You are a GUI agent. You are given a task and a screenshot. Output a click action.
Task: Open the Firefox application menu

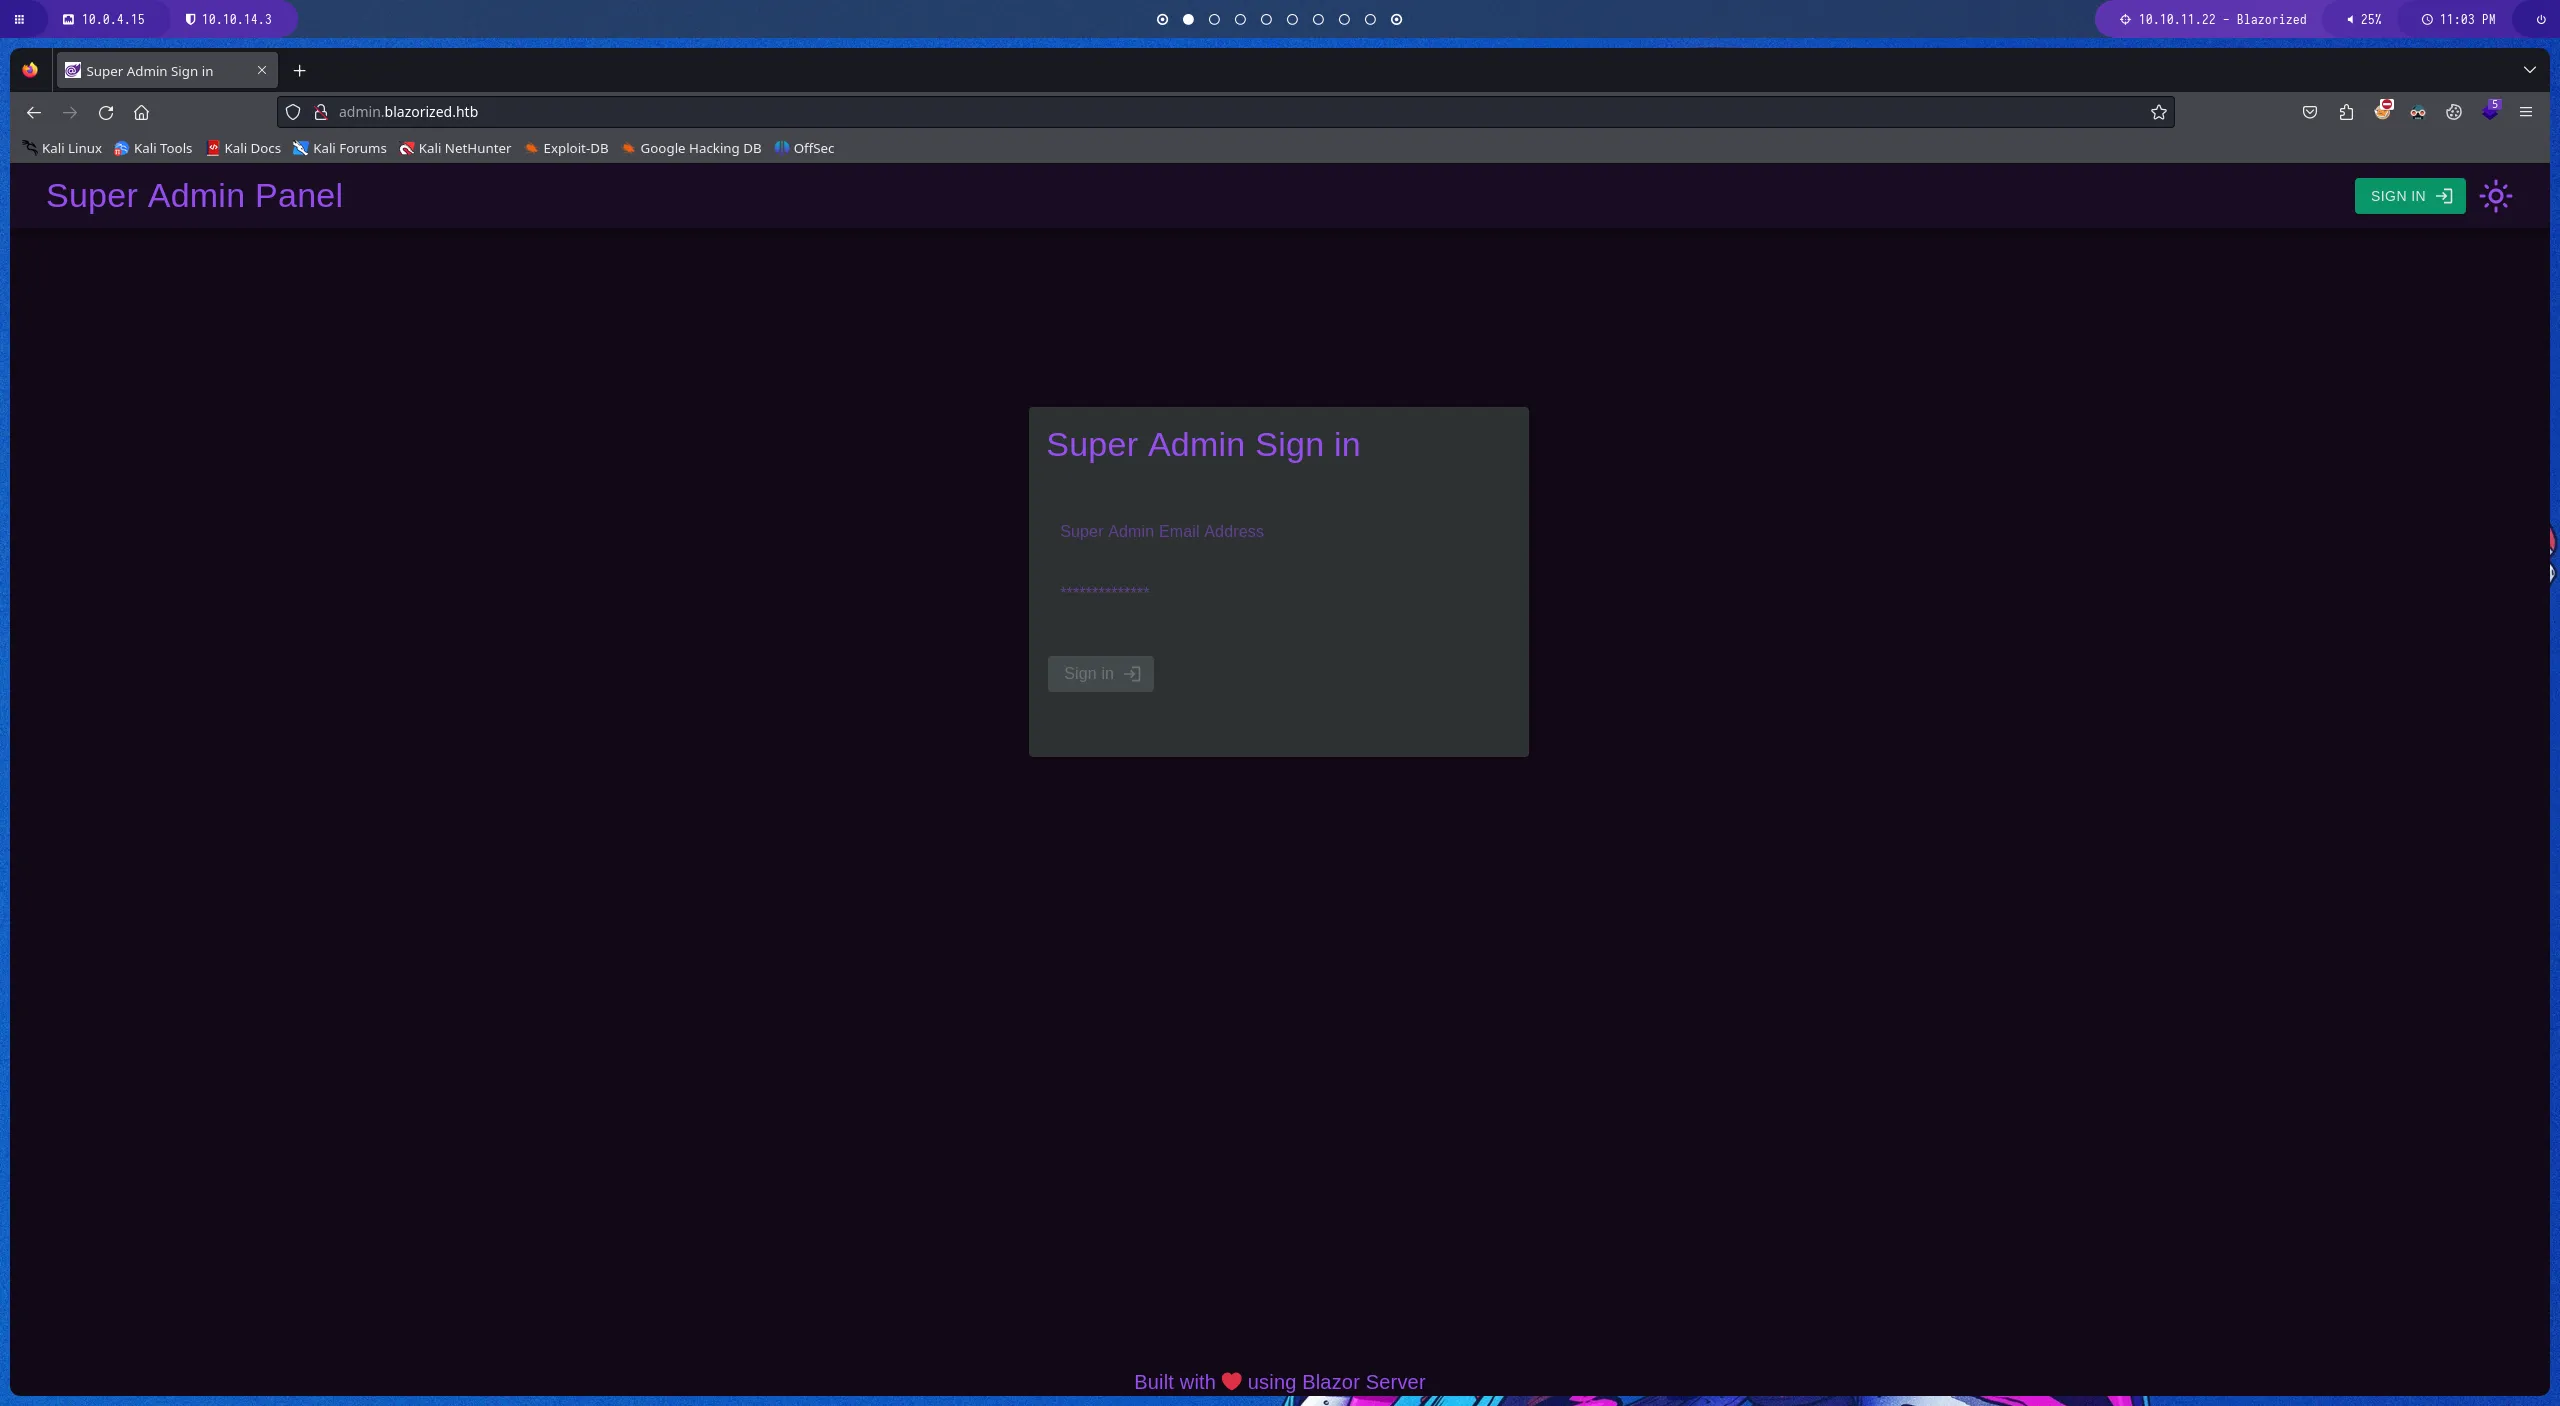coord(2525,112)
